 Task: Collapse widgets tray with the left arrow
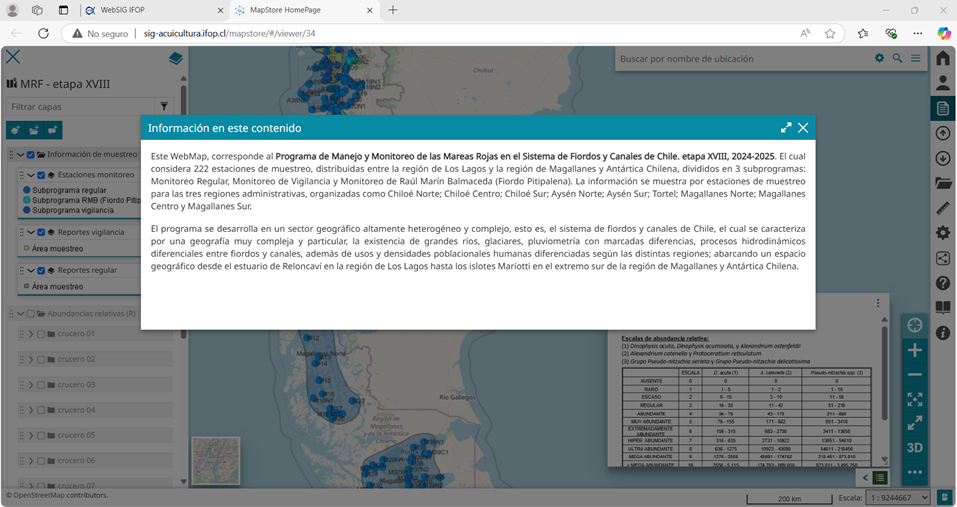pyautogui.click(x=865, y=478)
